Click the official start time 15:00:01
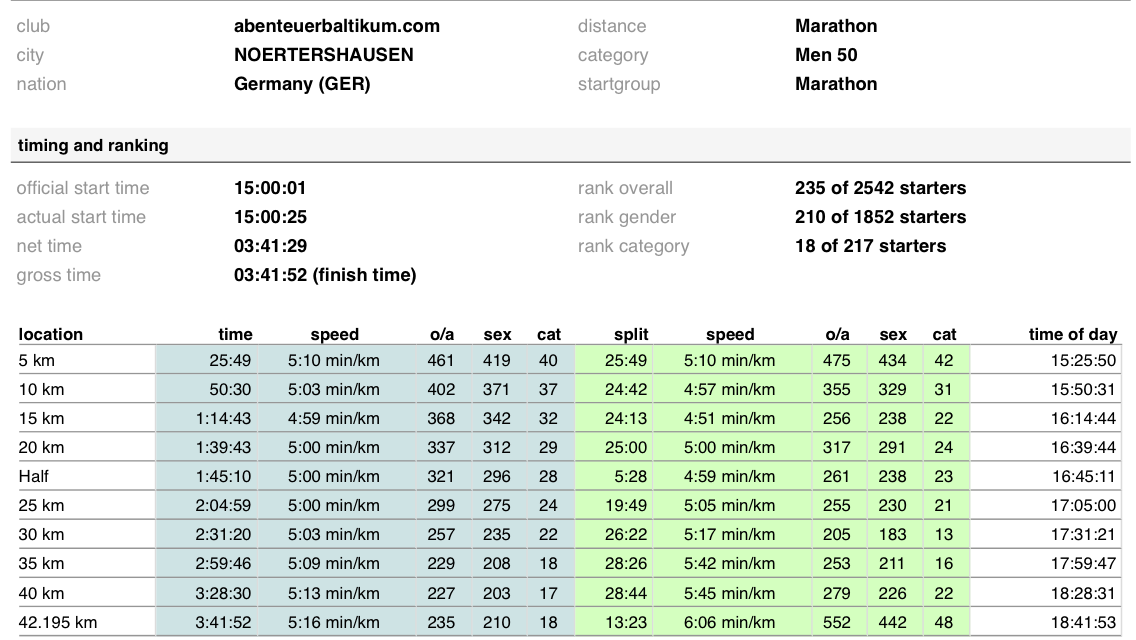Viewport: 1136px width, 640px height. (270, 188)
